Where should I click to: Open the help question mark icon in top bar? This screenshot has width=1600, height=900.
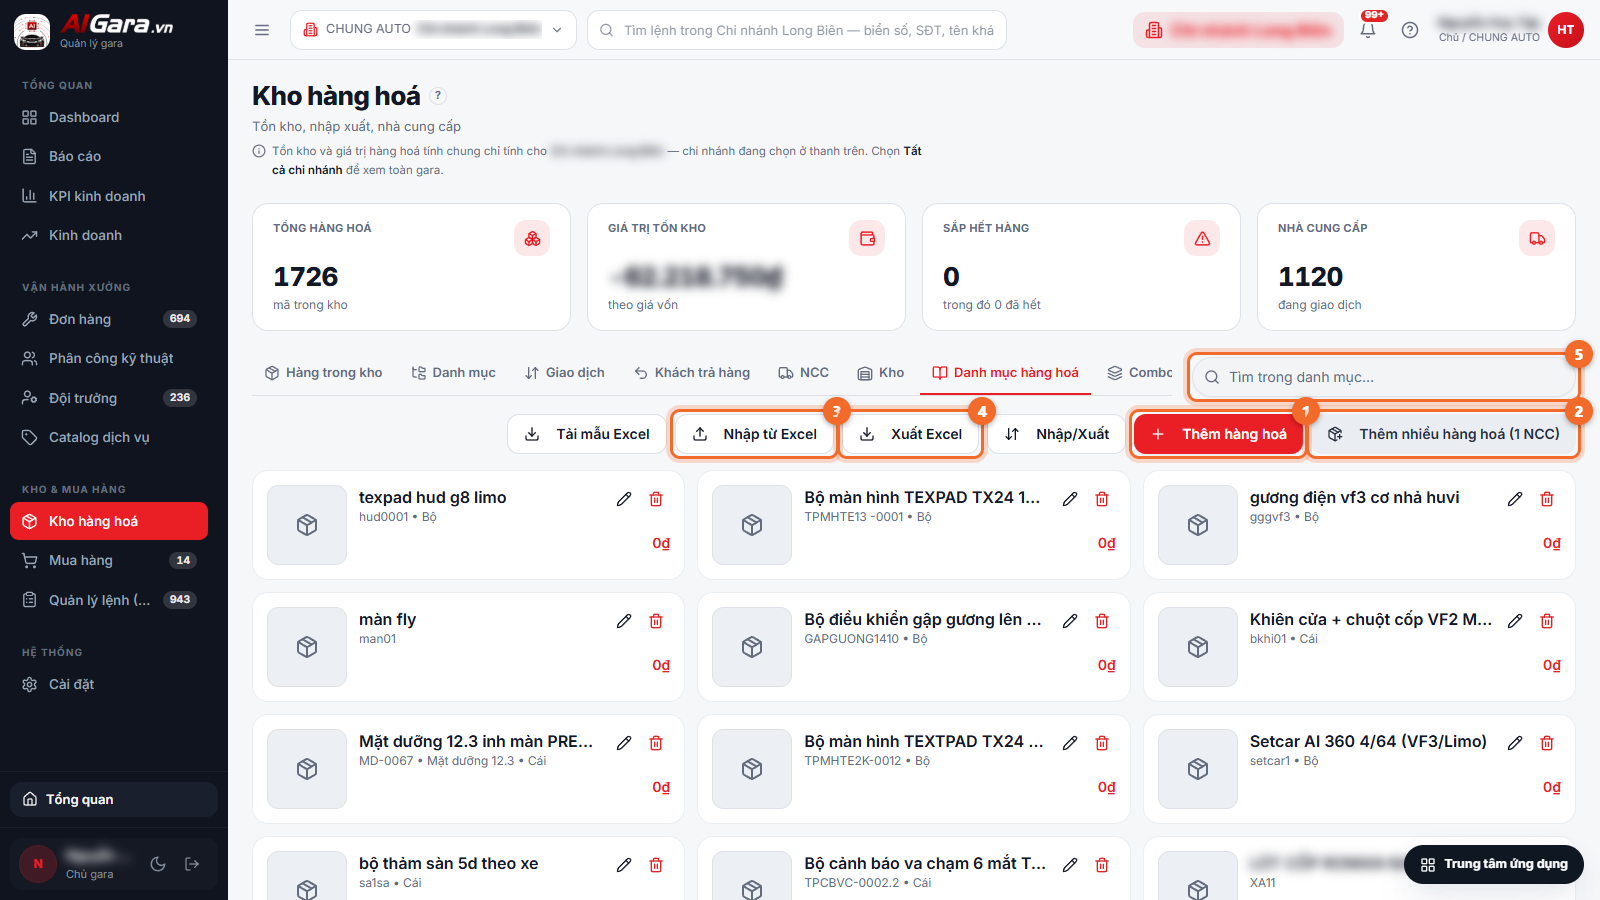1410,30
